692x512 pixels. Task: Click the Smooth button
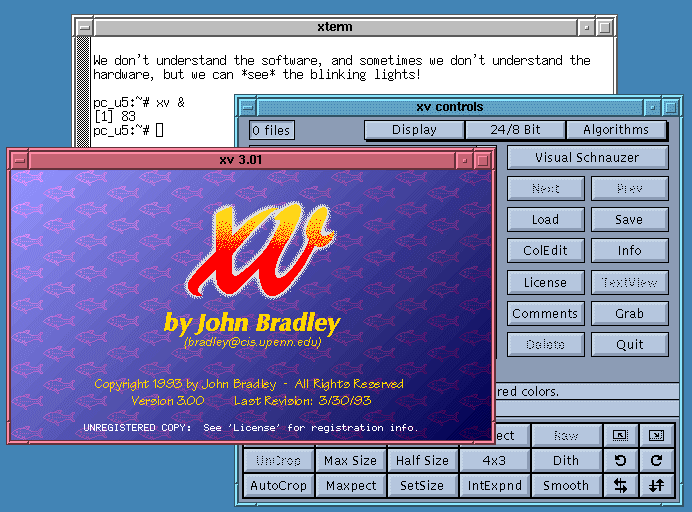point(566,486)
